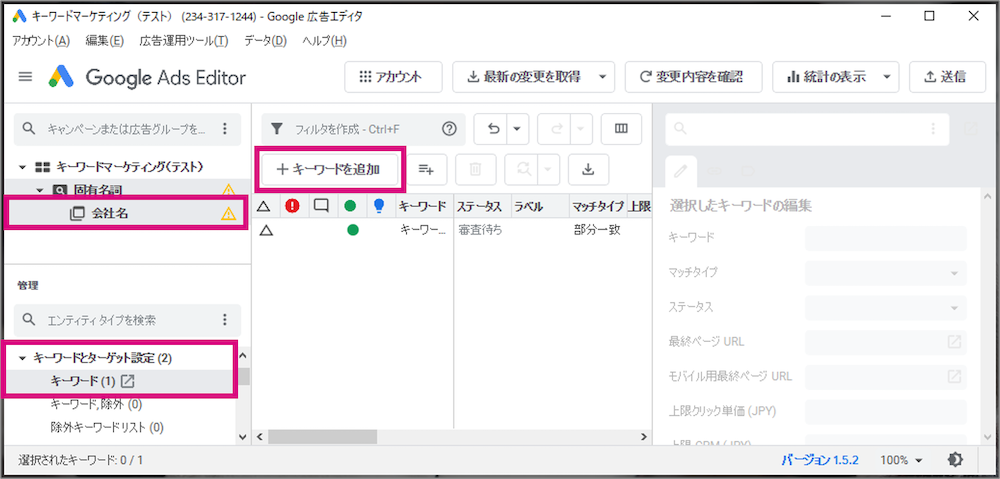The image size is (1000, 479).
Task: Select キーワード, 除外 (0) entry
Action: click(x=96, y=404)
